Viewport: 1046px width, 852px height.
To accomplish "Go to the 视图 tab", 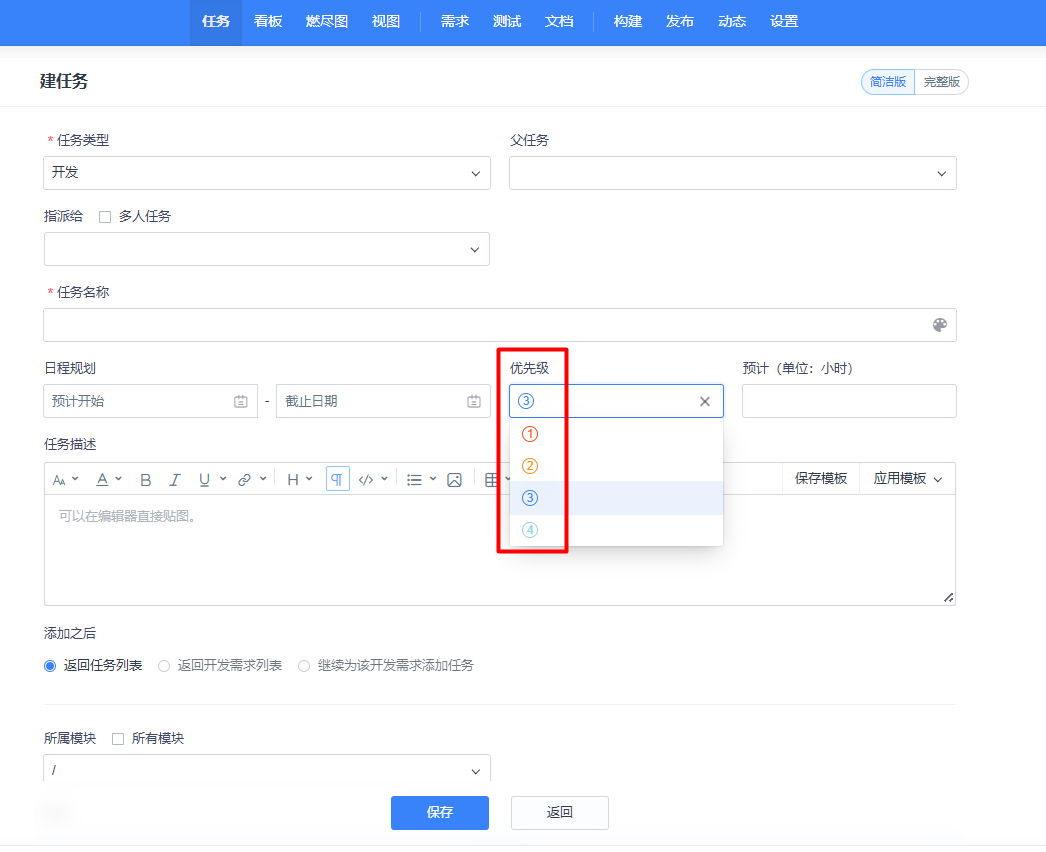I will coord(386,22).
